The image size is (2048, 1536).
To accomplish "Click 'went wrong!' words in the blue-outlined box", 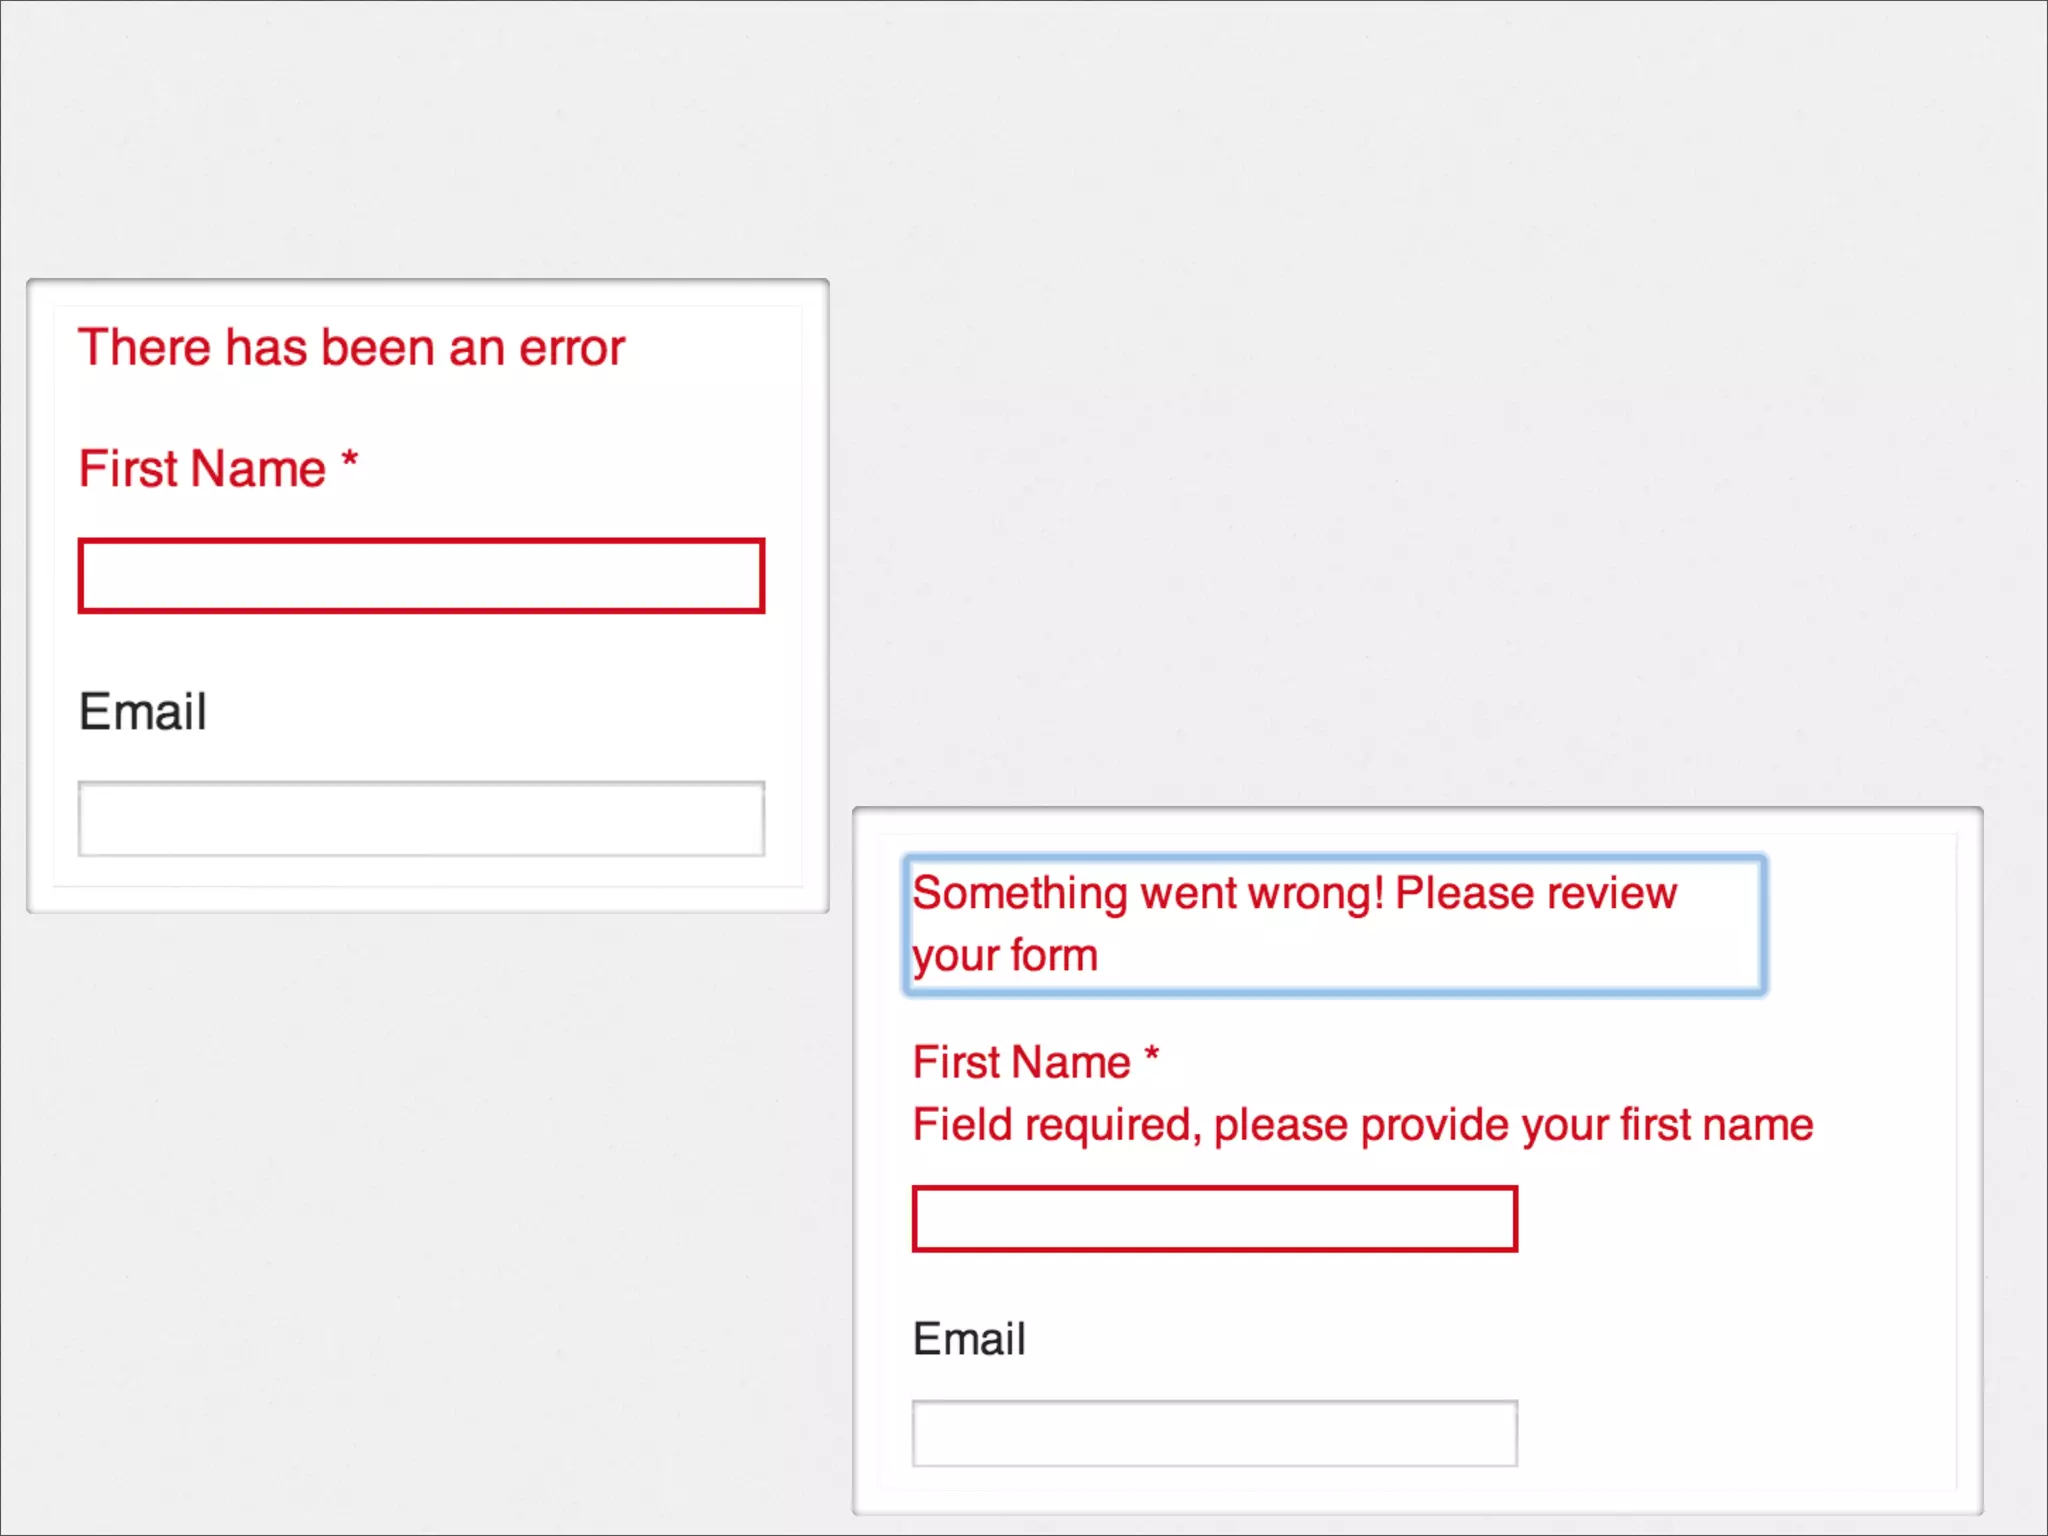I will (x=1262, y=893).
